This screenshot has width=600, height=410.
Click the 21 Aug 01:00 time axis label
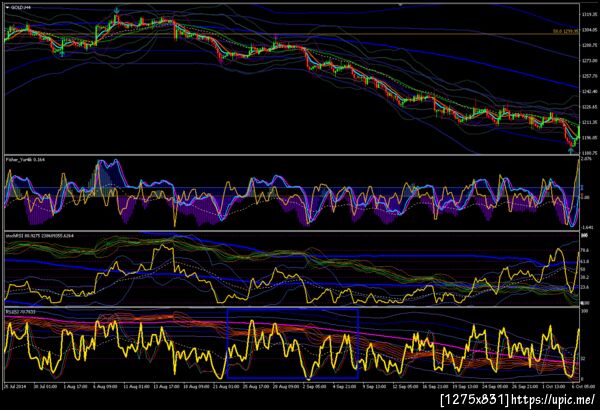tap(226, 387)
